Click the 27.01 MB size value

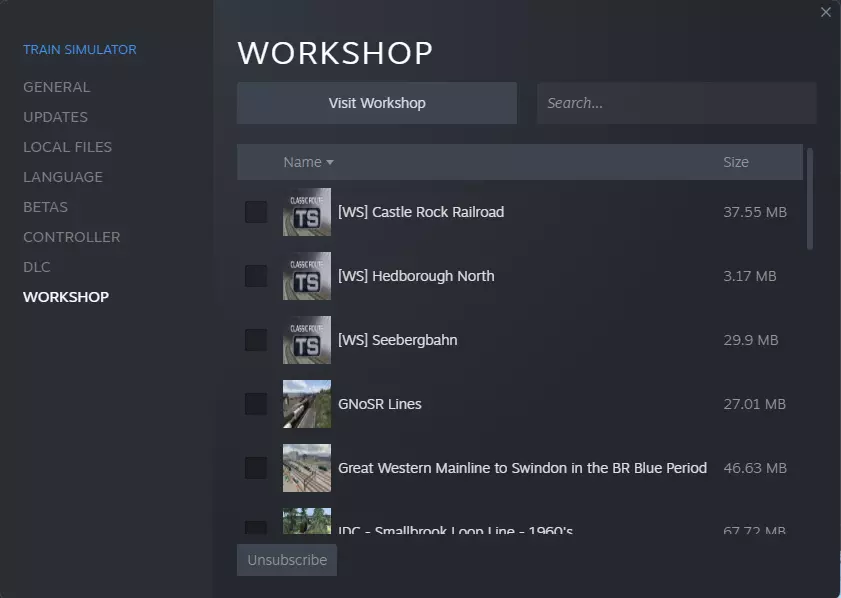(x=755, y=404)
